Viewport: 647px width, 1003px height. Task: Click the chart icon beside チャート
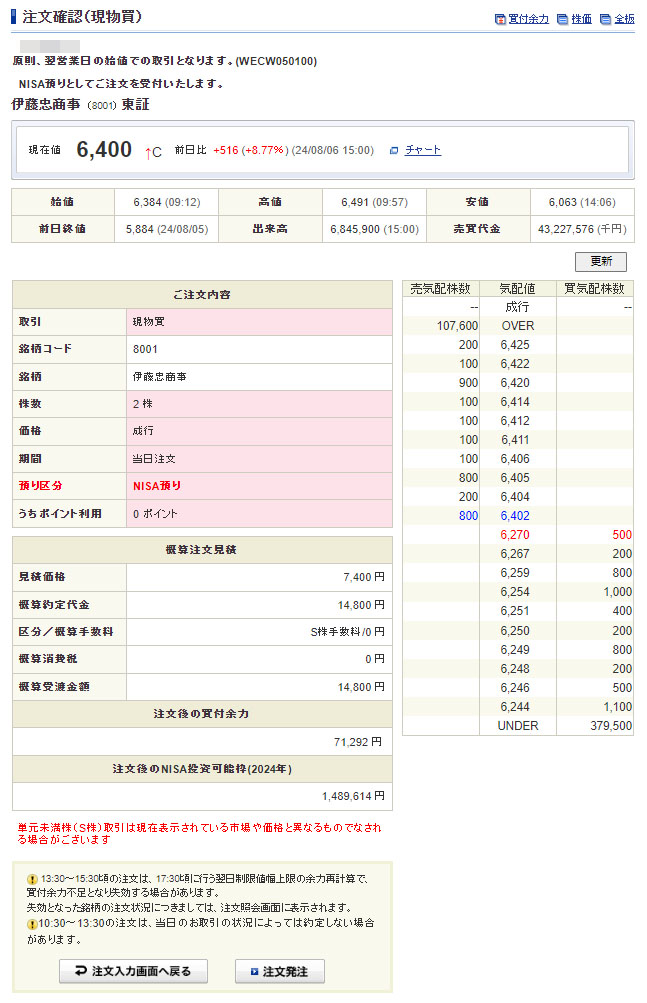pyautogui.click(x=394, y=150)
